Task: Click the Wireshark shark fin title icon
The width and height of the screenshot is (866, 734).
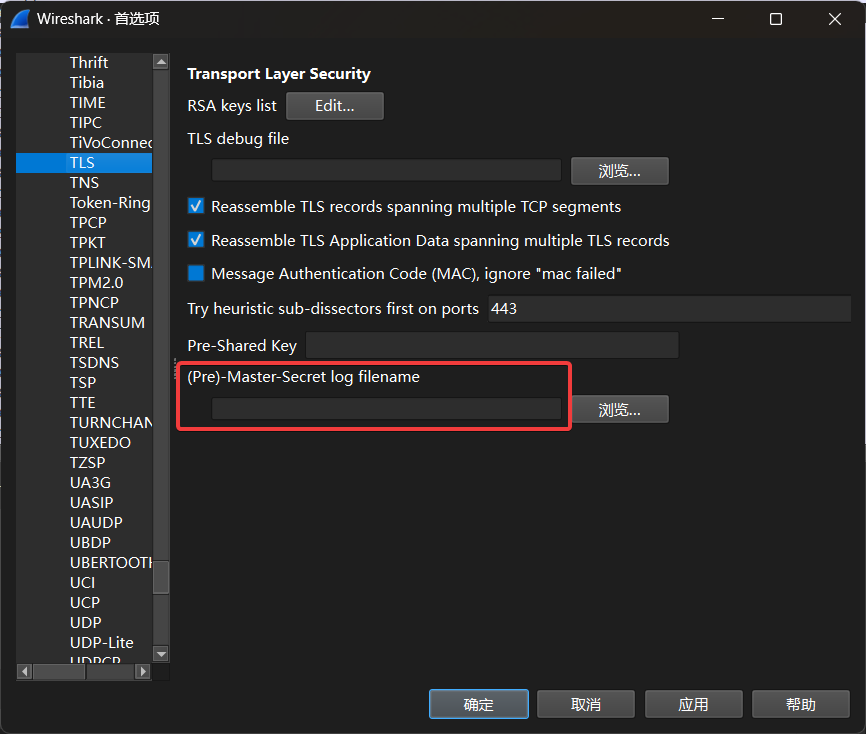Action: pos(20,19)
